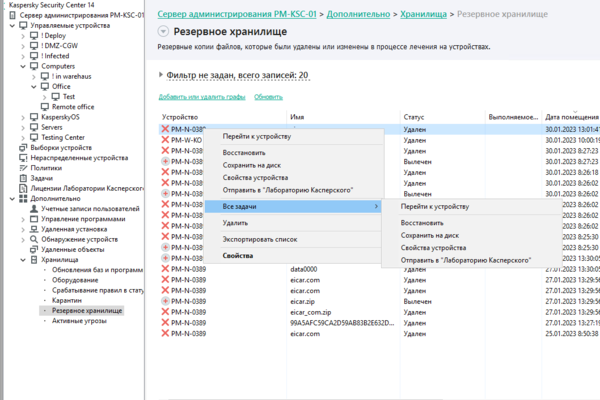The width and height of the screenshot is (600, 400).
Task: Sort by the Дата помещения column header
Action: 572,117
